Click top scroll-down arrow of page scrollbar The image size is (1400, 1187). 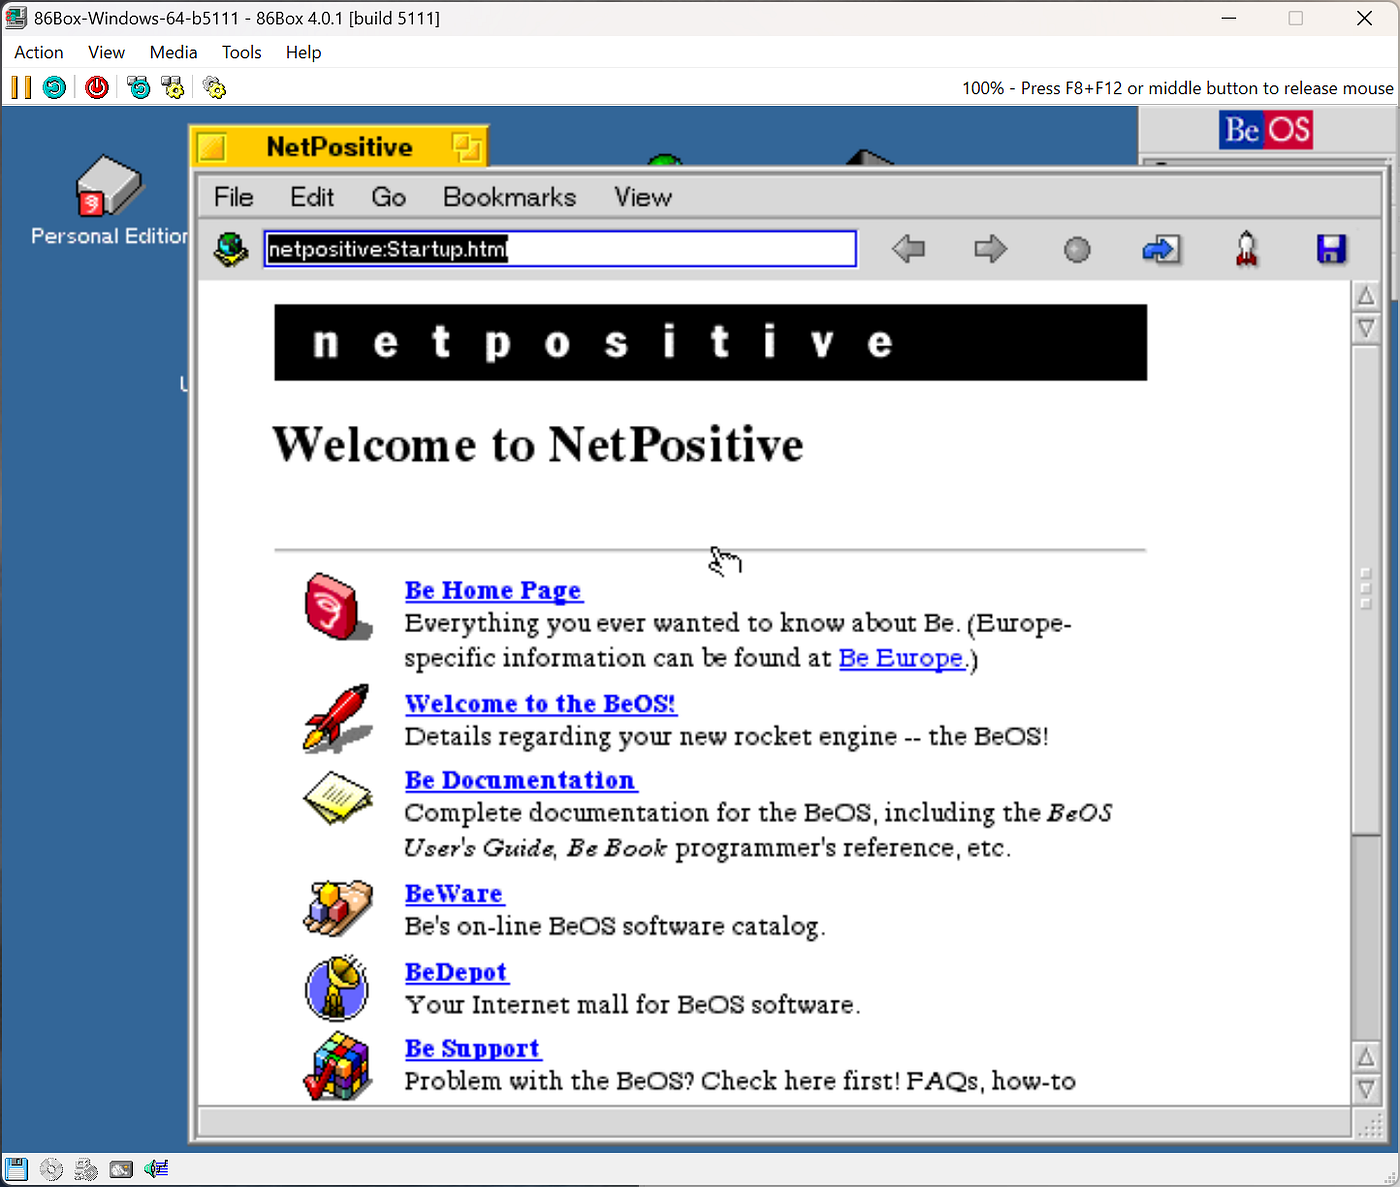pos(1366,327)
